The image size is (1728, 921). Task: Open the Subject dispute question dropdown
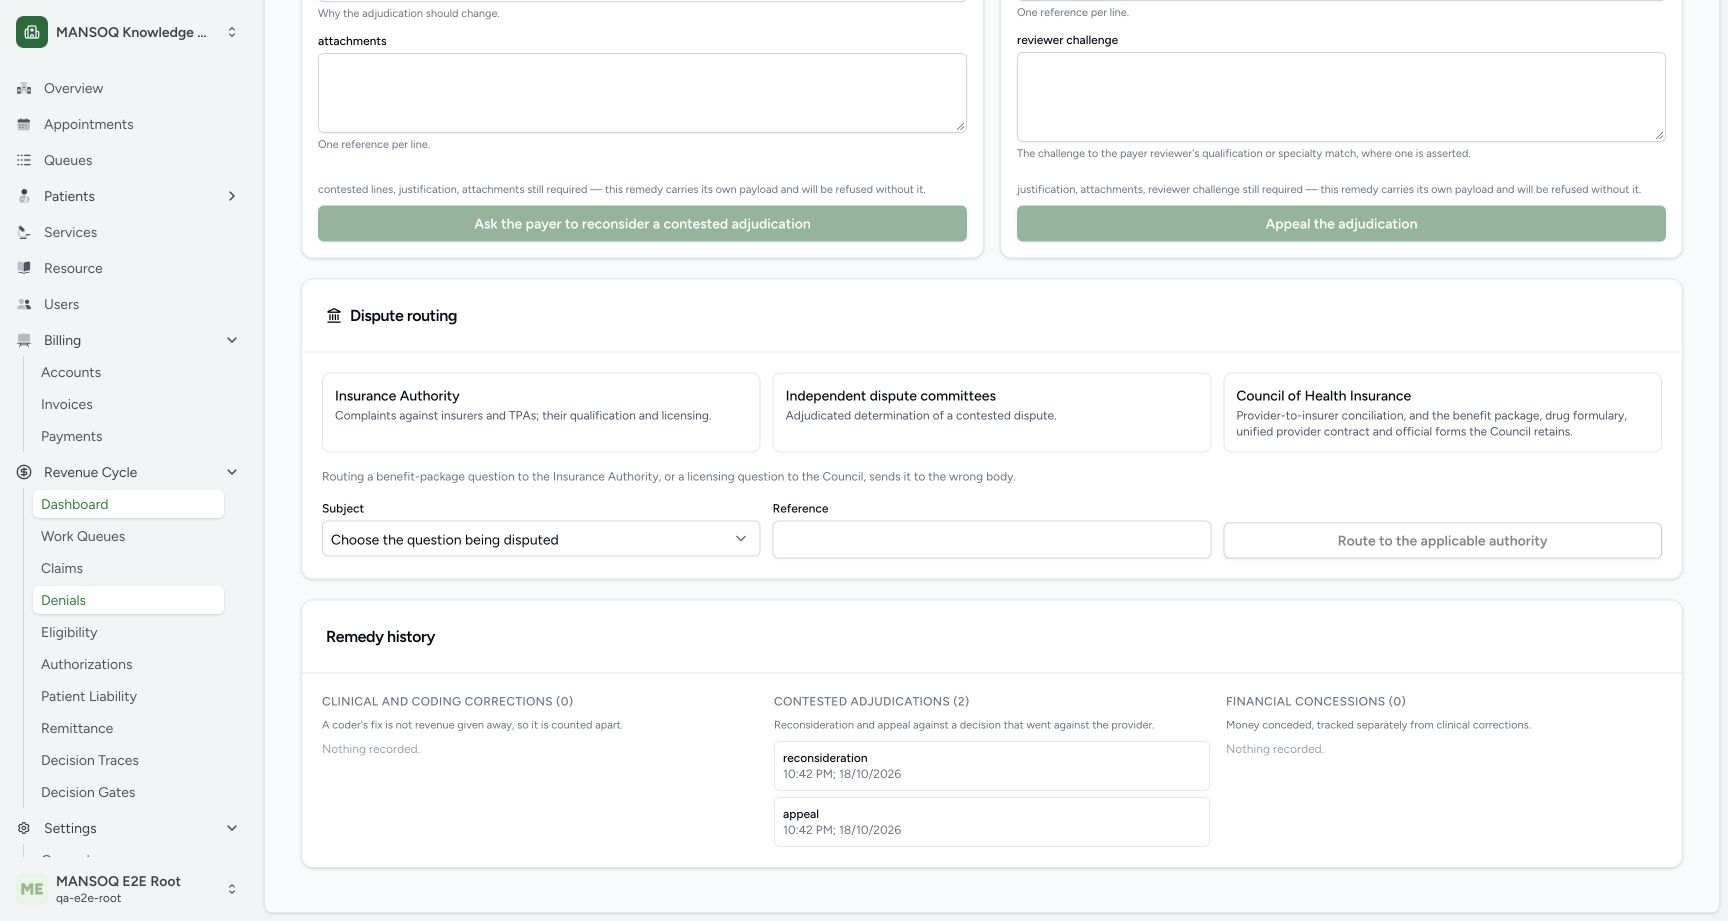point(541,539)
